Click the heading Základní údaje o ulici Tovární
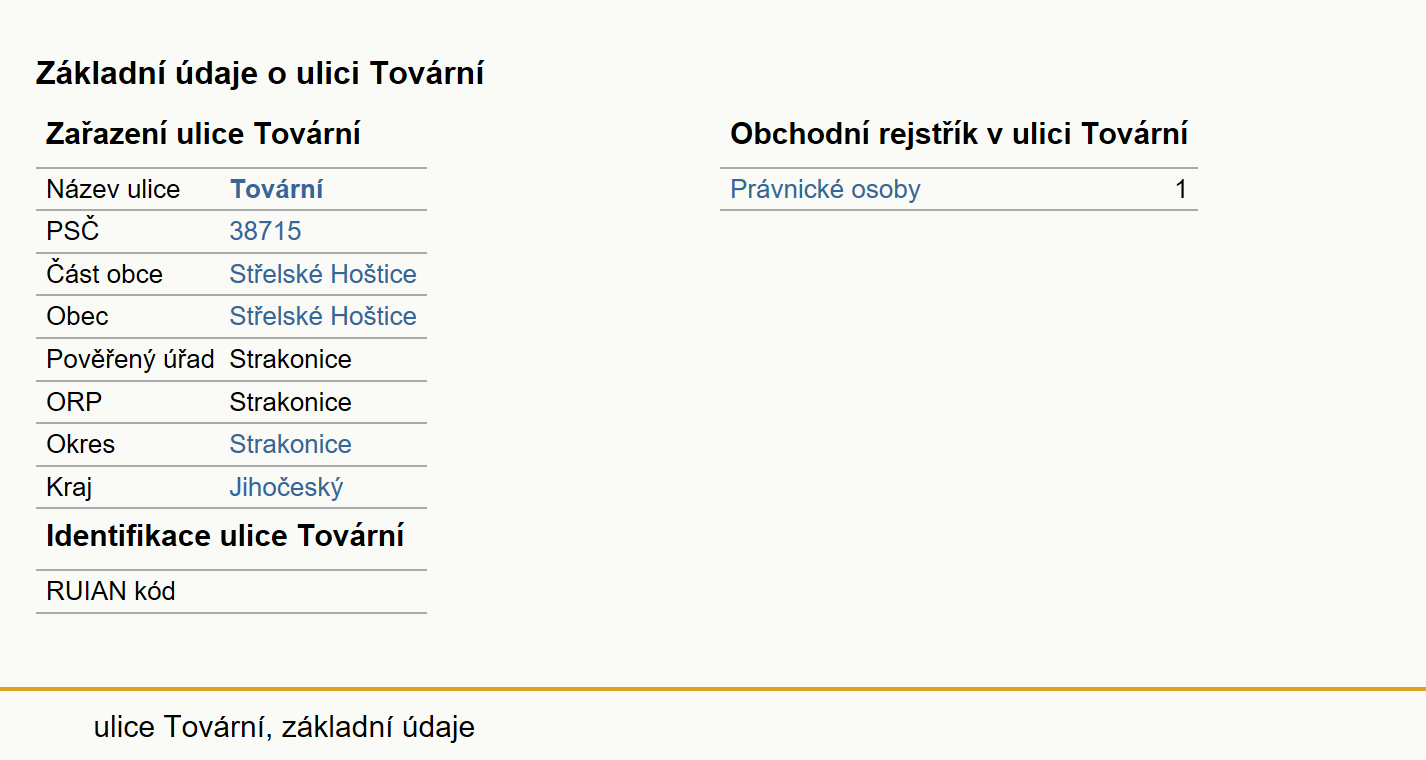Screen dimensions: 1426x760 pyautogui.click(x=260, y=73)
